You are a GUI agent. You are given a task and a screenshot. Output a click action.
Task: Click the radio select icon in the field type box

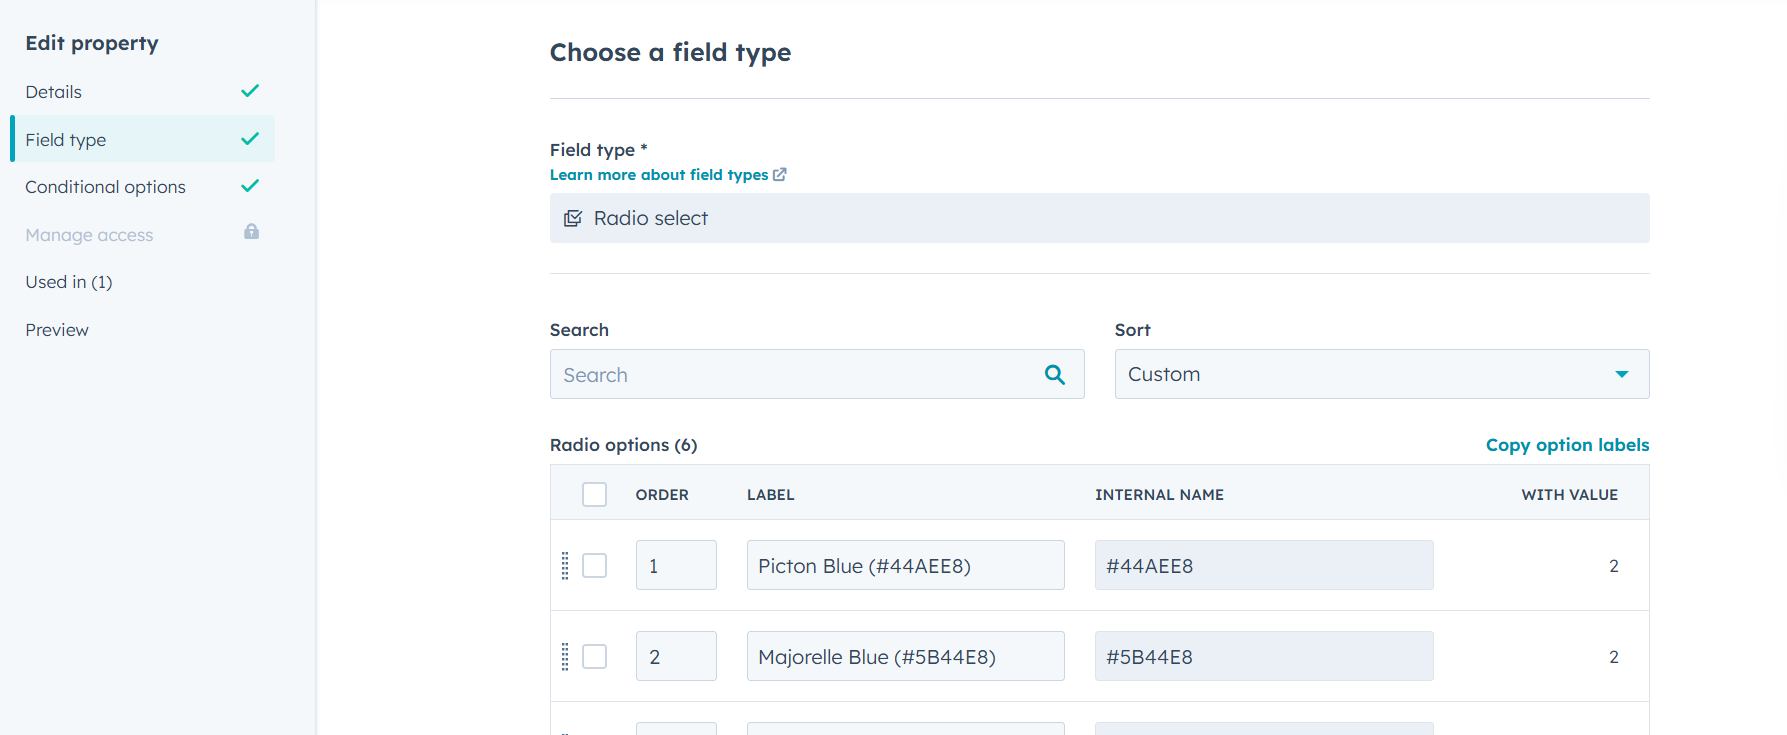(x=573, y=218)
